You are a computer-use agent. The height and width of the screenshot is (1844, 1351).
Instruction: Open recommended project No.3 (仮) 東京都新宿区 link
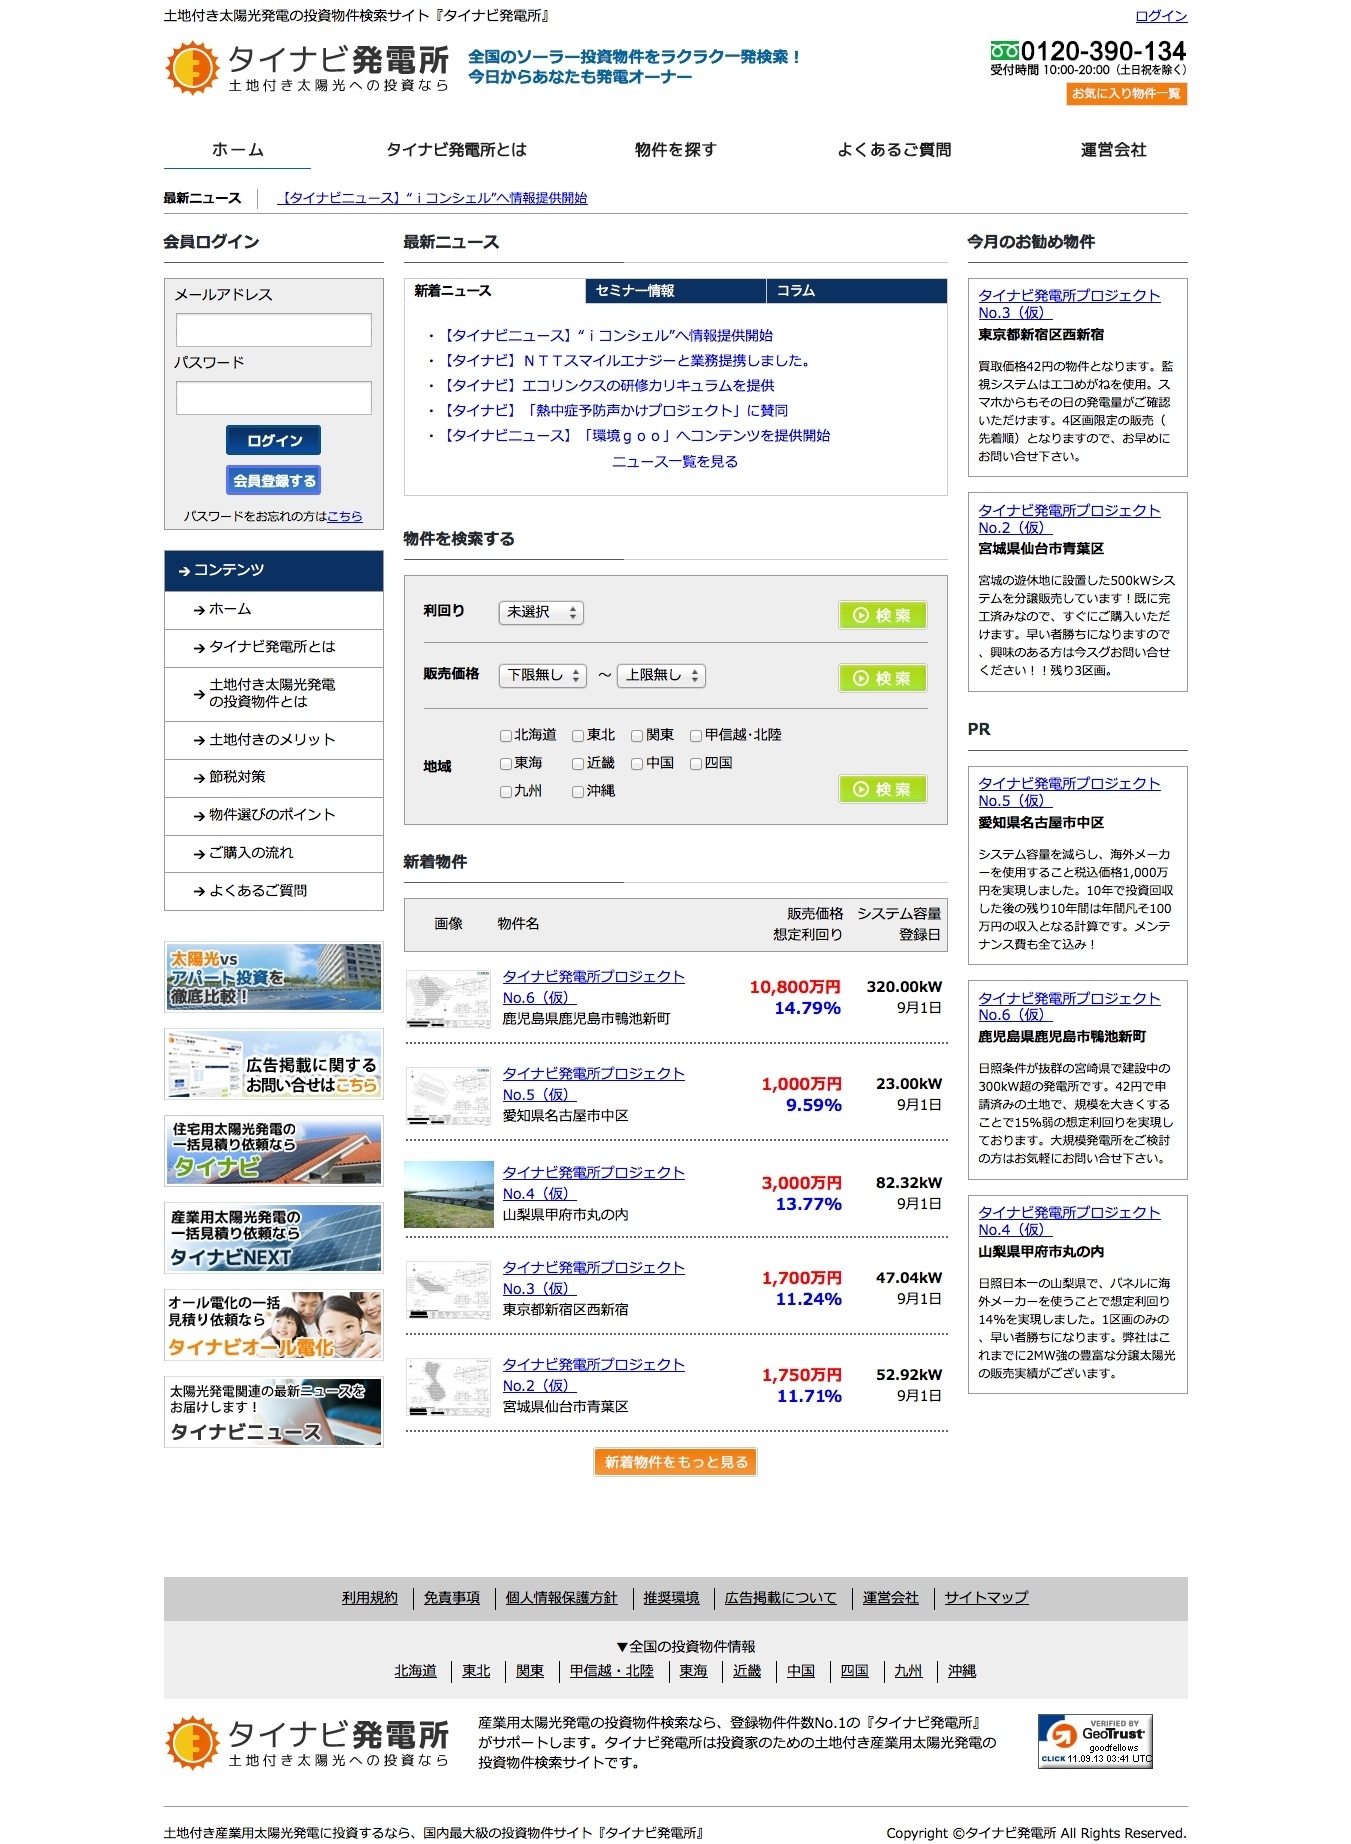tap(1069, 304)
